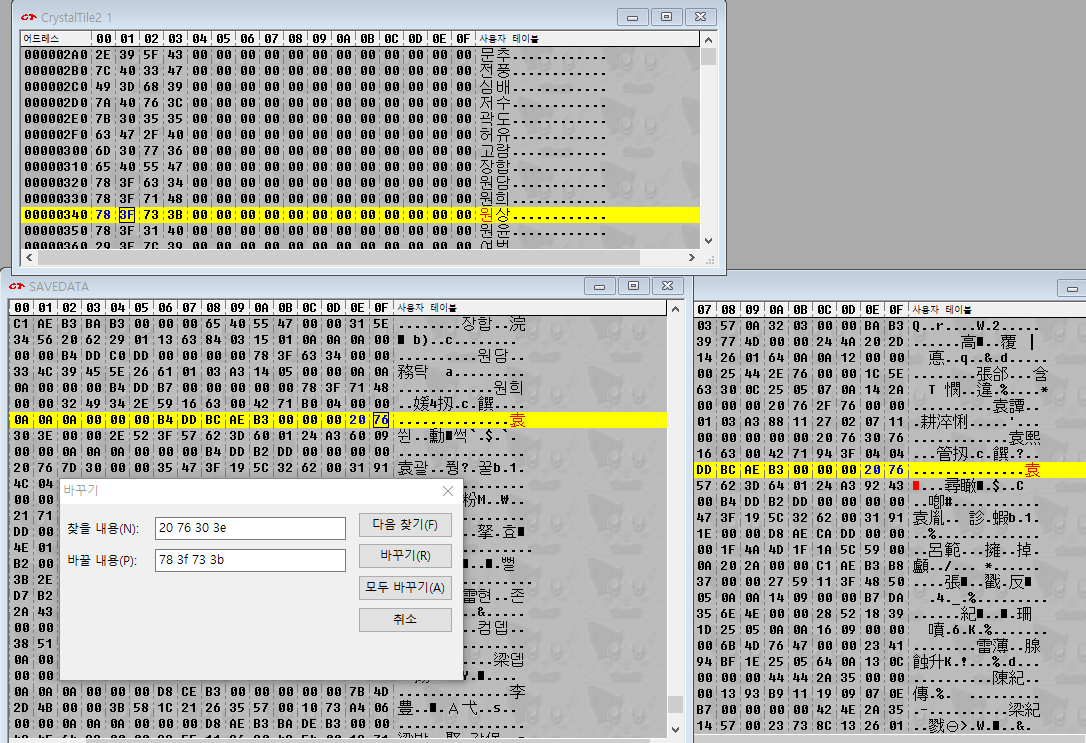Screen dimensions: 1086x743
Task: Click 다음 찾기(F) find next button
Action: 405,525
